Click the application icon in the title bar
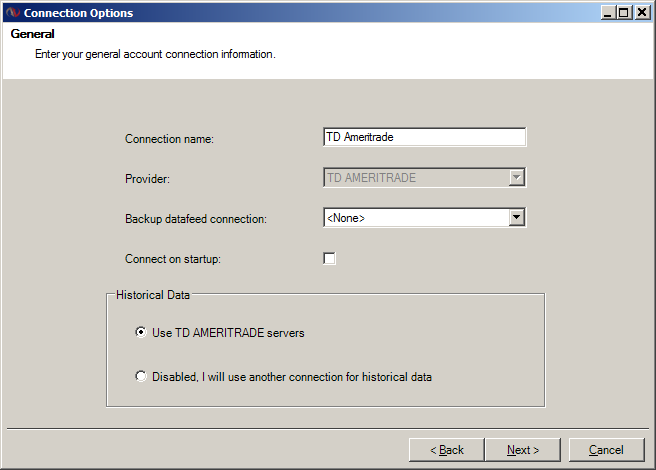 [12, 13]
